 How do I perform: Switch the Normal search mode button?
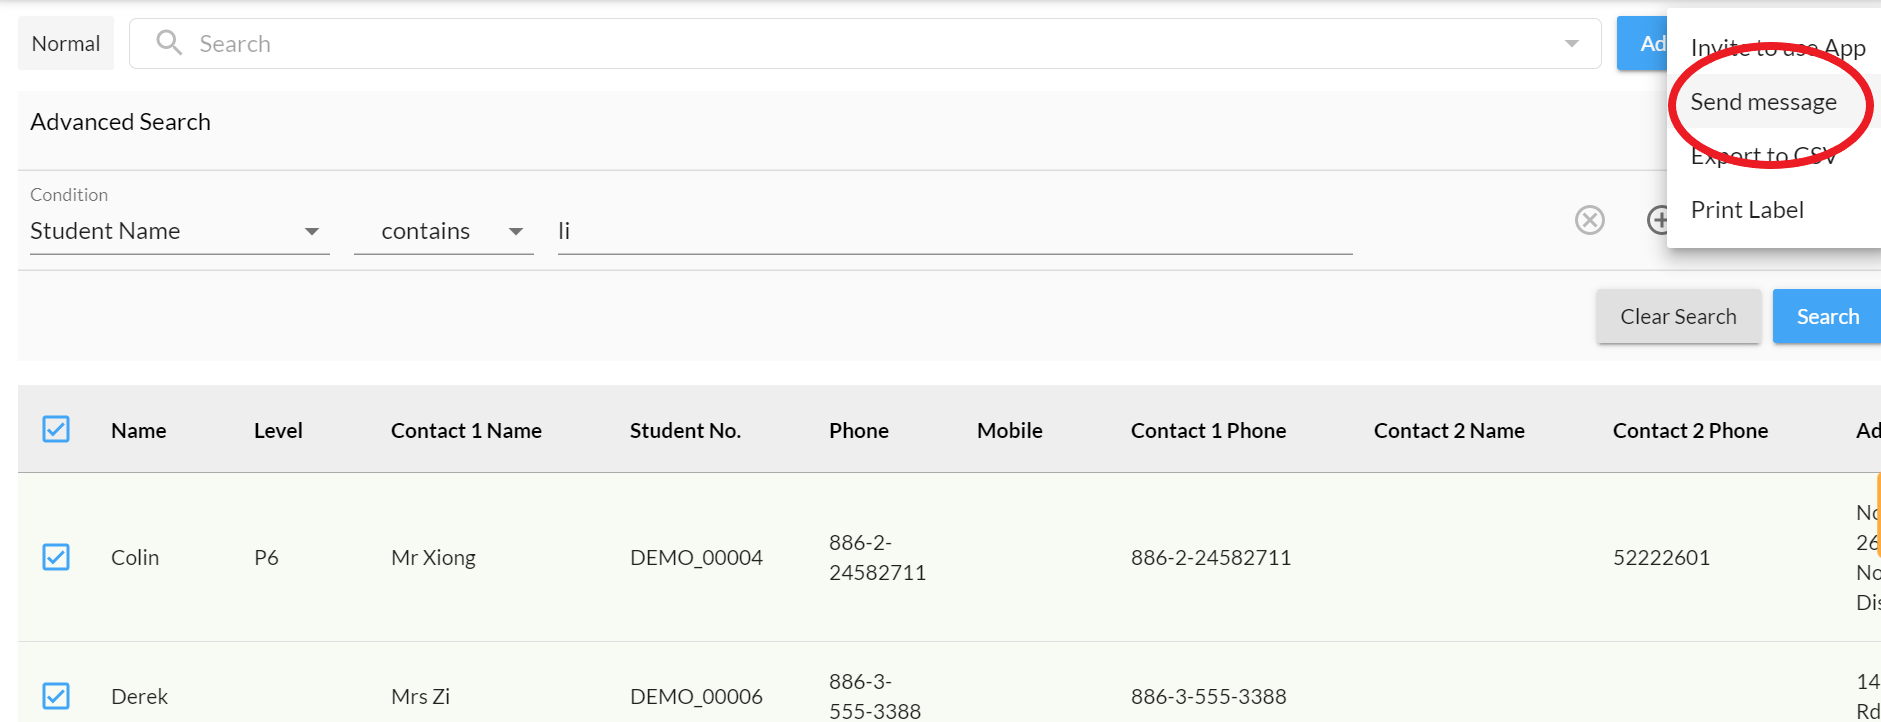tap(66, 43)
